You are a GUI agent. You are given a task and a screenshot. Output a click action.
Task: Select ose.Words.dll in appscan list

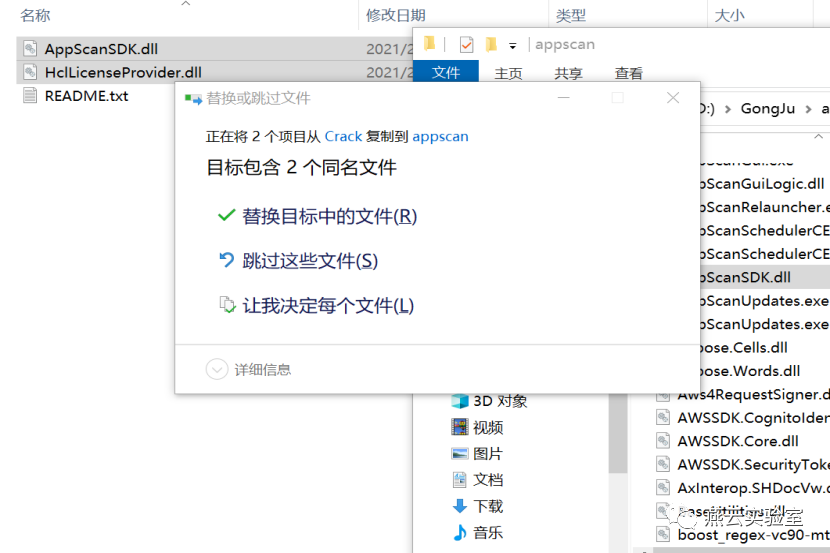click(751, 371)
